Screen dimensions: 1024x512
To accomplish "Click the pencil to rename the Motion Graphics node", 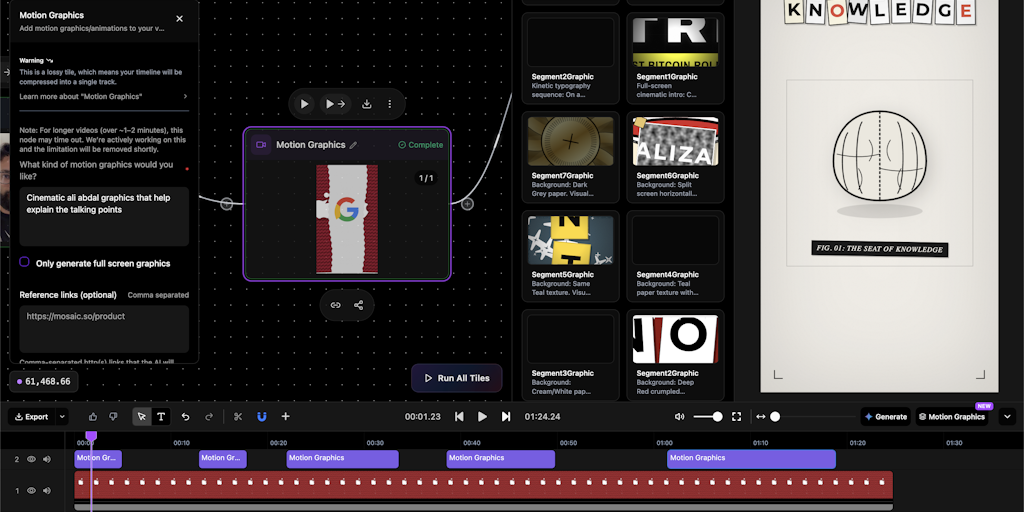I will pos(353,145).
